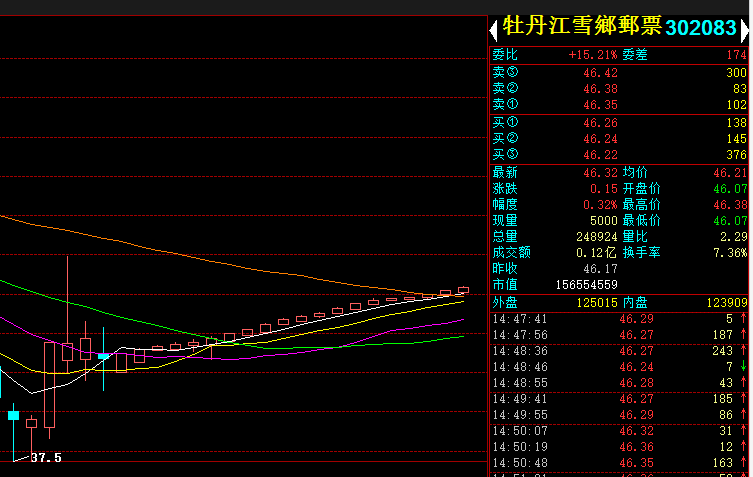
Task: Click the 涨跌 value 0.15
Action: pyautogui.click(x=604, y=189)
